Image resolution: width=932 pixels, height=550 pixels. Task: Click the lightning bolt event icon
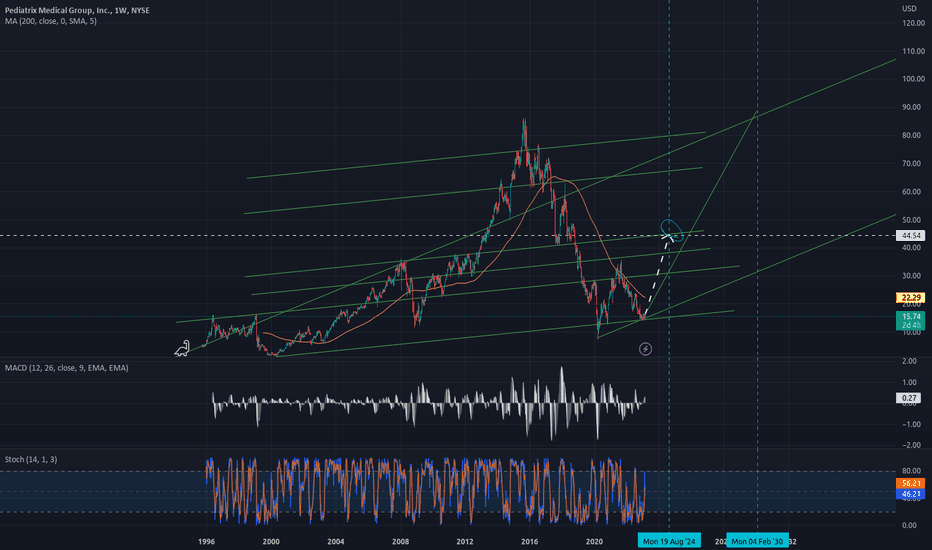click(x=646, y=349)
